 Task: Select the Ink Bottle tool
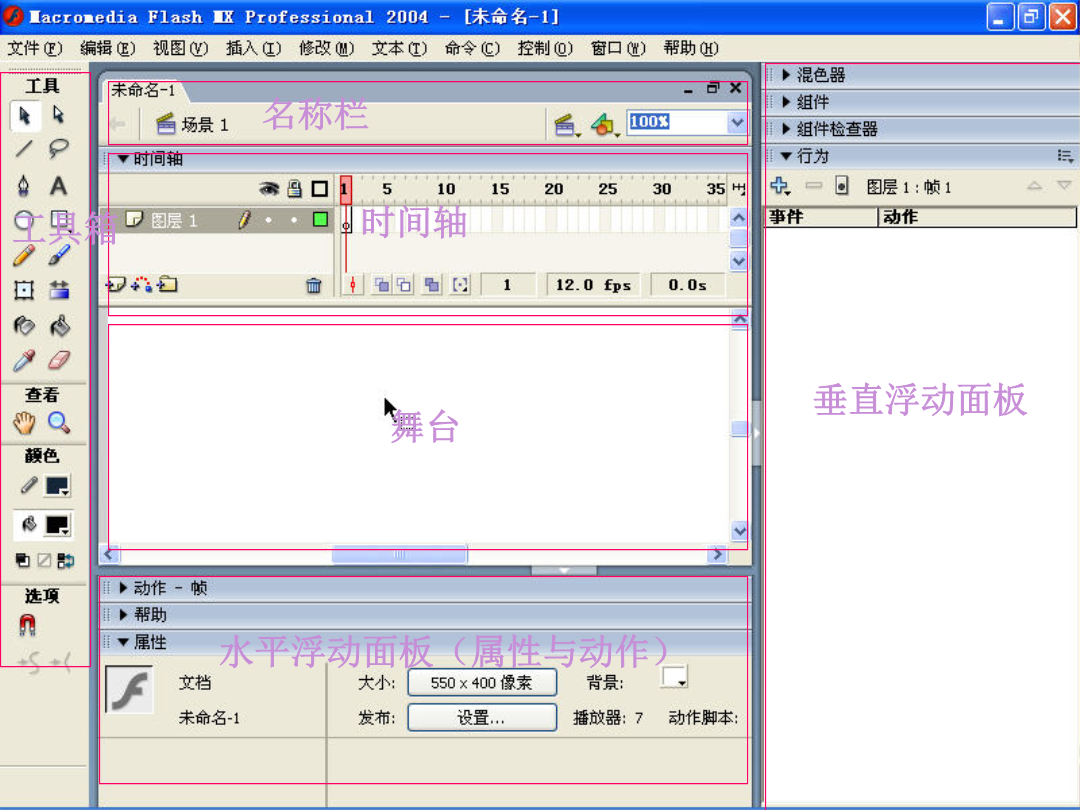(x=24, y=325)
